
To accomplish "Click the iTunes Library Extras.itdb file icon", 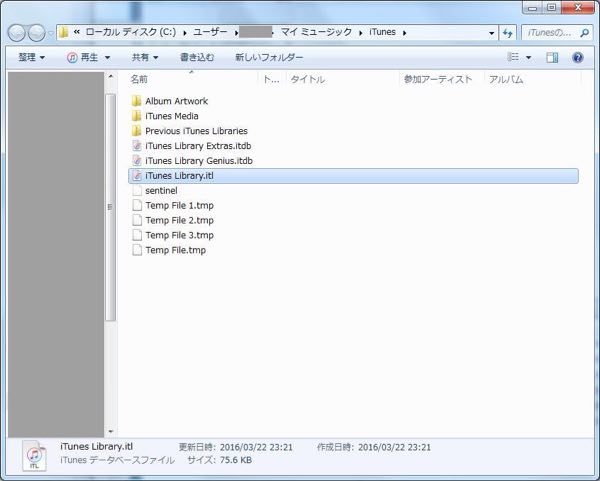I will click(137, 146).
